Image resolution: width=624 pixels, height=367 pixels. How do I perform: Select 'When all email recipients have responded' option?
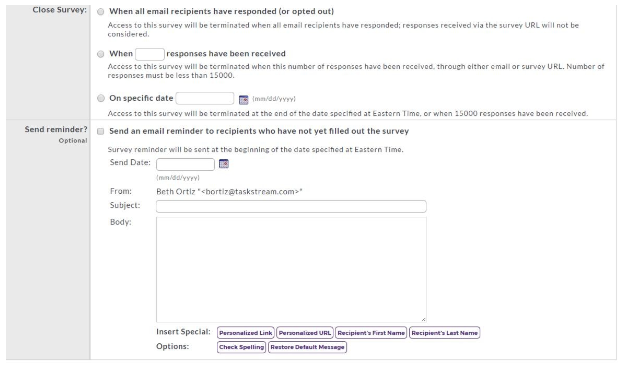point(101,12)
